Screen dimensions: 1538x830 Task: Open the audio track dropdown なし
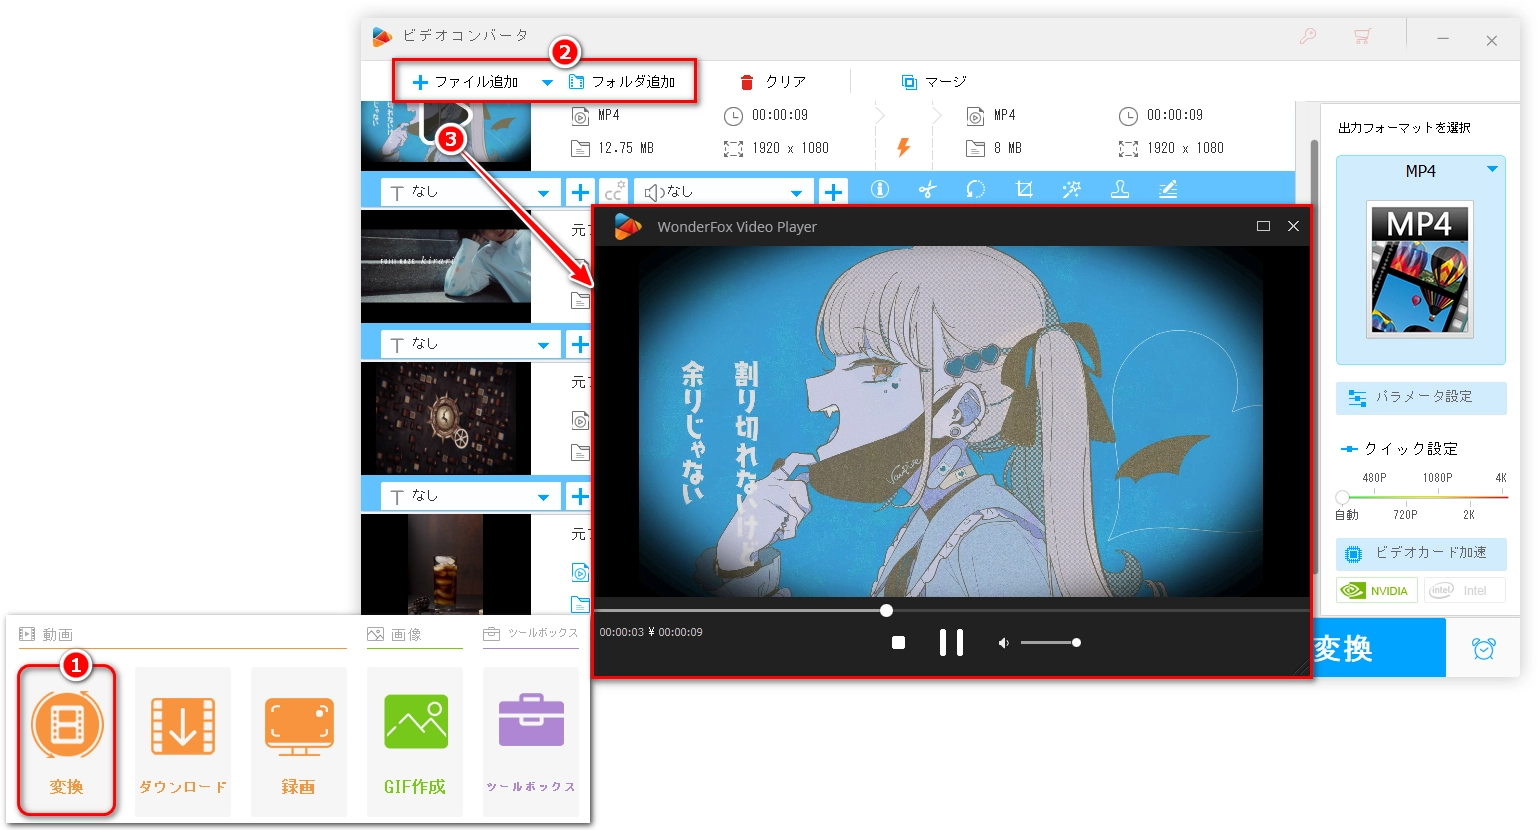coord(724,192)
